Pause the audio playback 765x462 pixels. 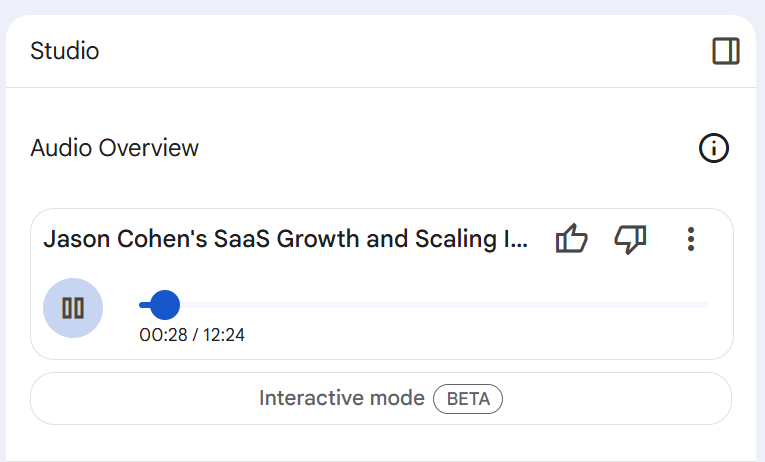click(73, 308)
